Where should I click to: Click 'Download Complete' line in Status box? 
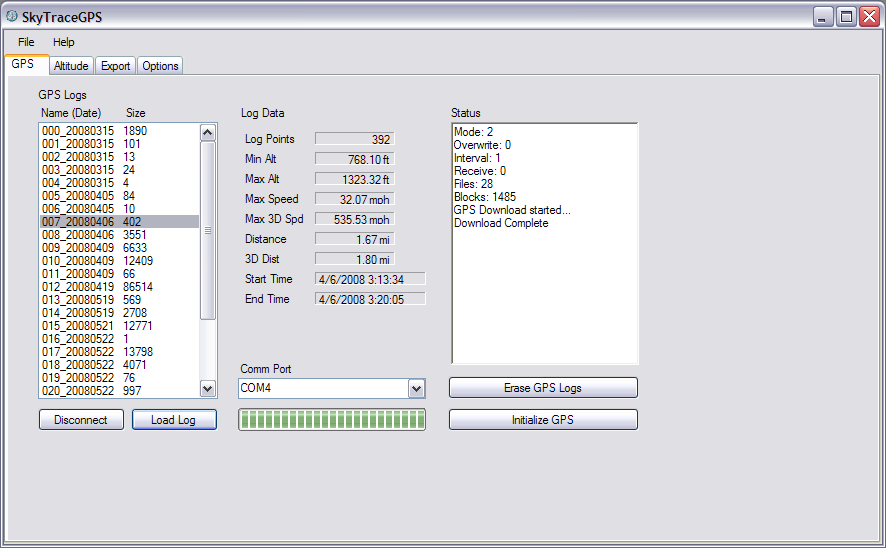(501, 223)
